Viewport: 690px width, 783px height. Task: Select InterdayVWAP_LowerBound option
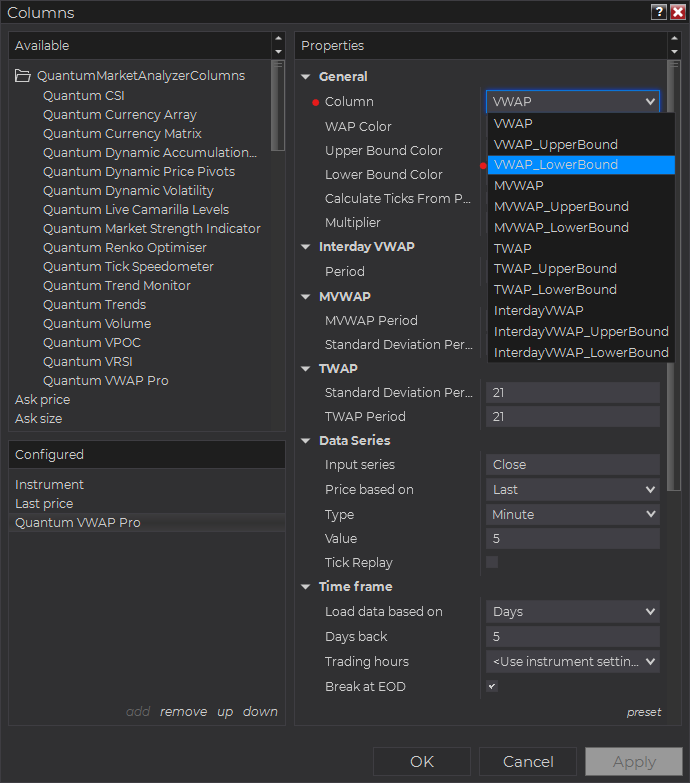581,353
